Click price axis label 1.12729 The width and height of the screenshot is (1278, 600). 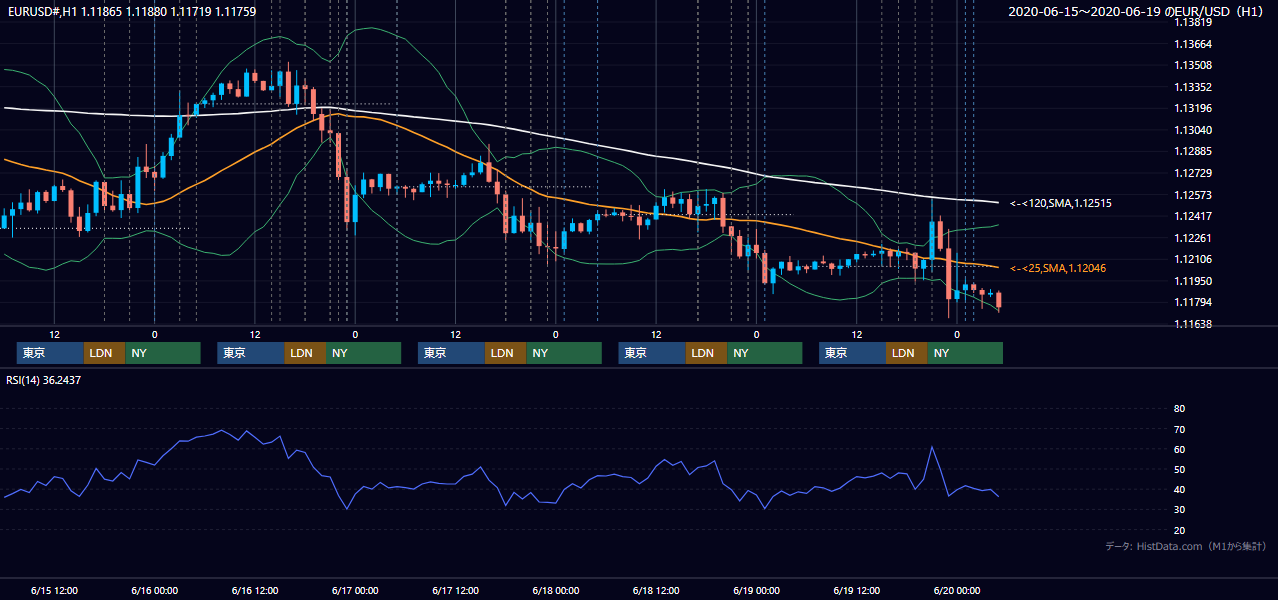1193,173
